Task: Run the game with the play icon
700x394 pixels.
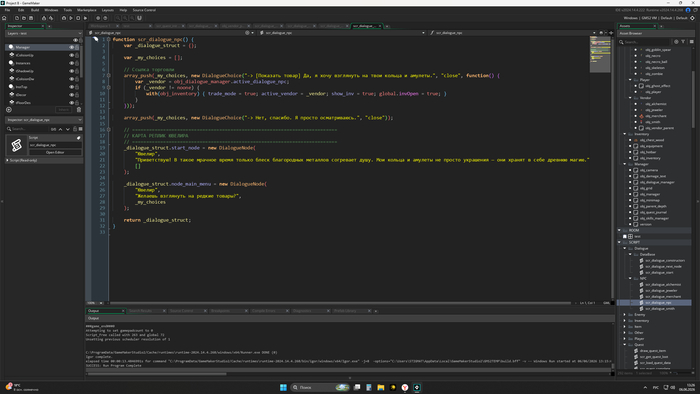Action: tap(71, 18)
